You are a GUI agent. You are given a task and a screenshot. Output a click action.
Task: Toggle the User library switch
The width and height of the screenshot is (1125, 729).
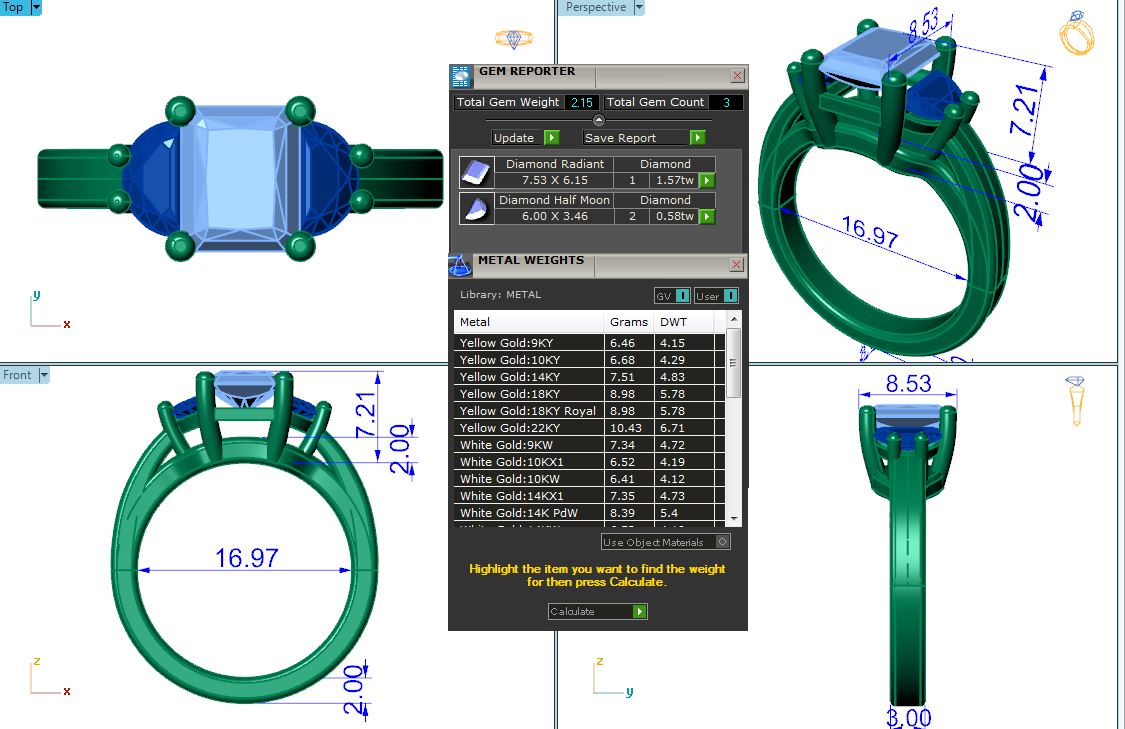click(x=717, y=295)
